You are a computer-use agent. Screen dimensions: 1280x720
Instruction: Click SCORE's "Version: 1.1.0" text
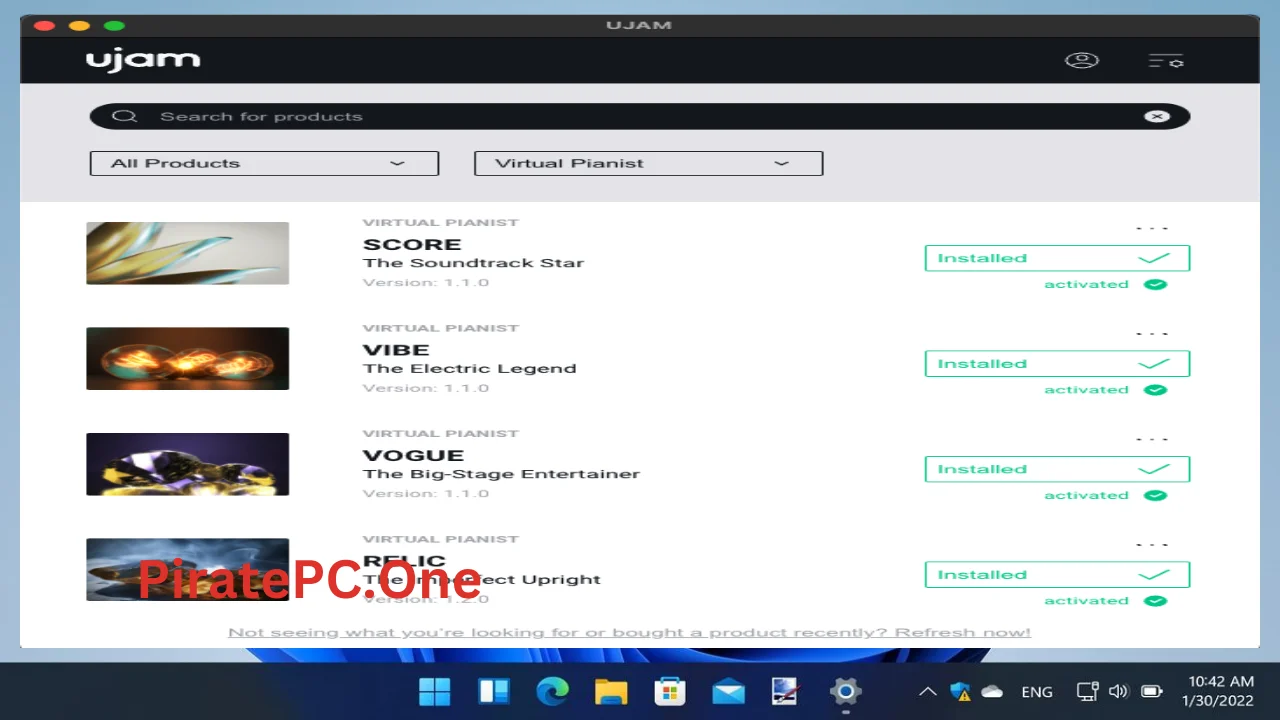pos(426,282)
